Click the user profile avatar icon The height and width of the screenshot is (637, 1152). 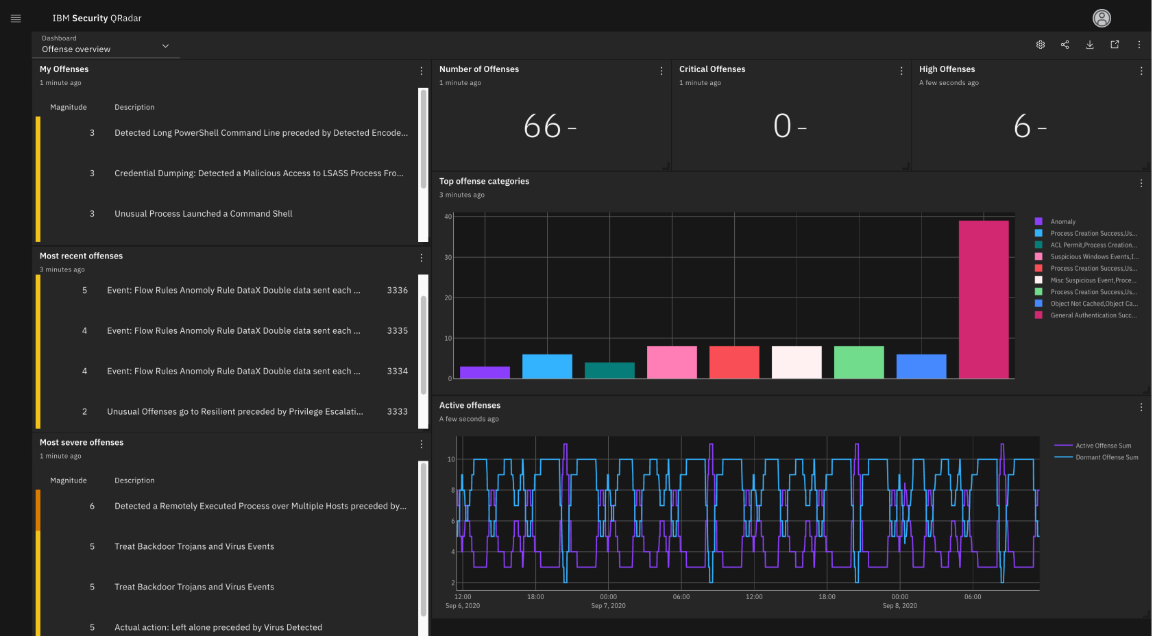(x=1102, y=18)
